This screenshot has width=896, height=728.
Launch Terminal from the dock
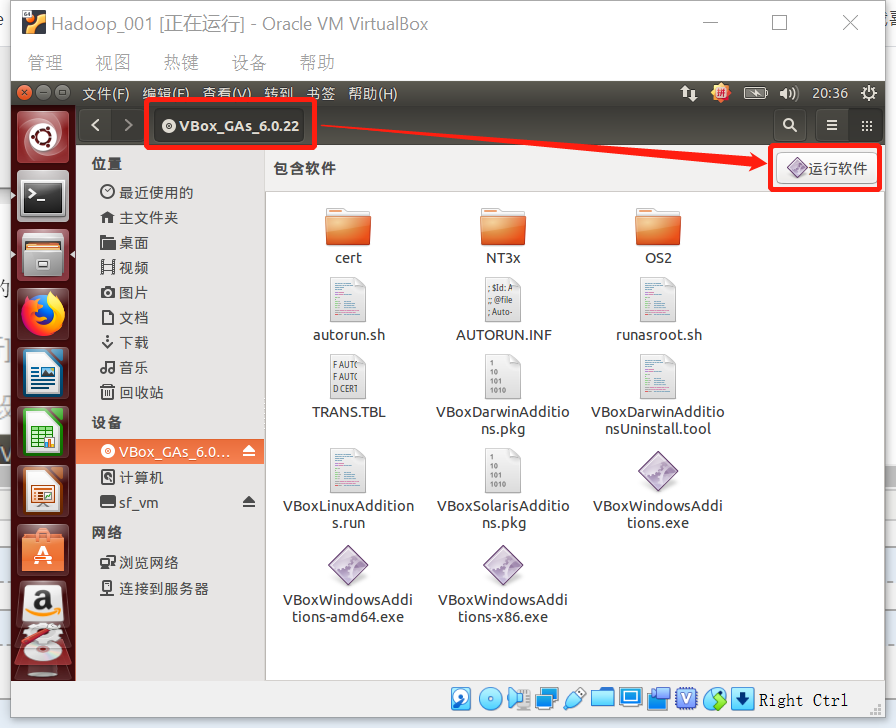(x=43, y=196)
